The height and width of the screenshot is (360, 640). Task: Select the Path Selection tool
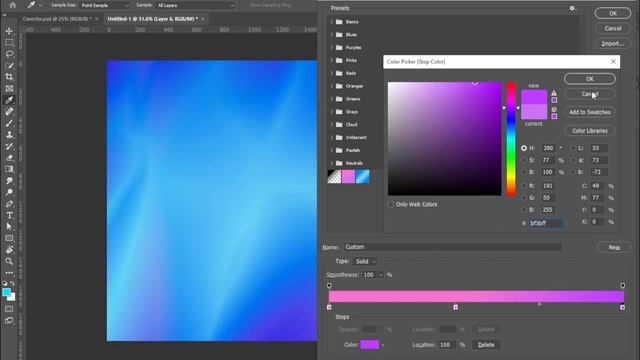(x=9, y=227)
